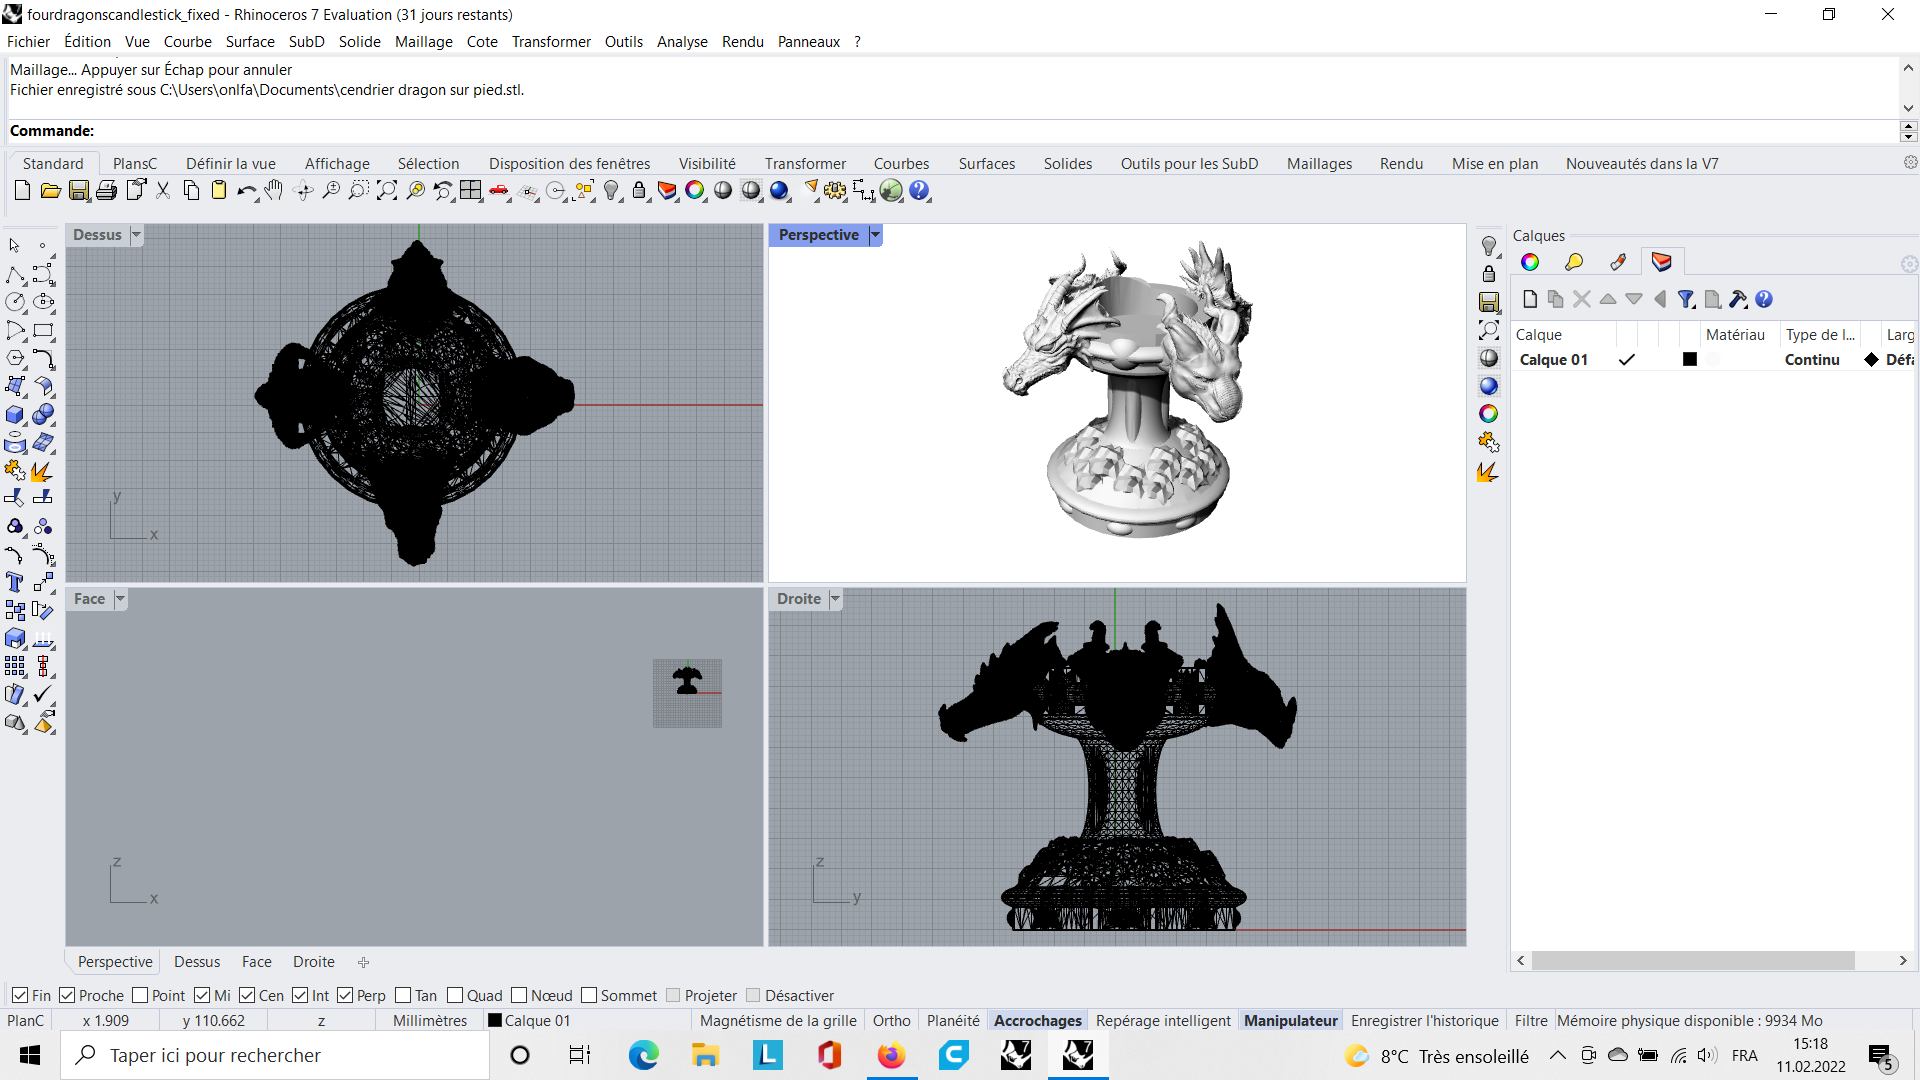Open Options gear icon in toolbar
The width and height of the screenshot is (1920, 1080).
[x=834, y=191]
